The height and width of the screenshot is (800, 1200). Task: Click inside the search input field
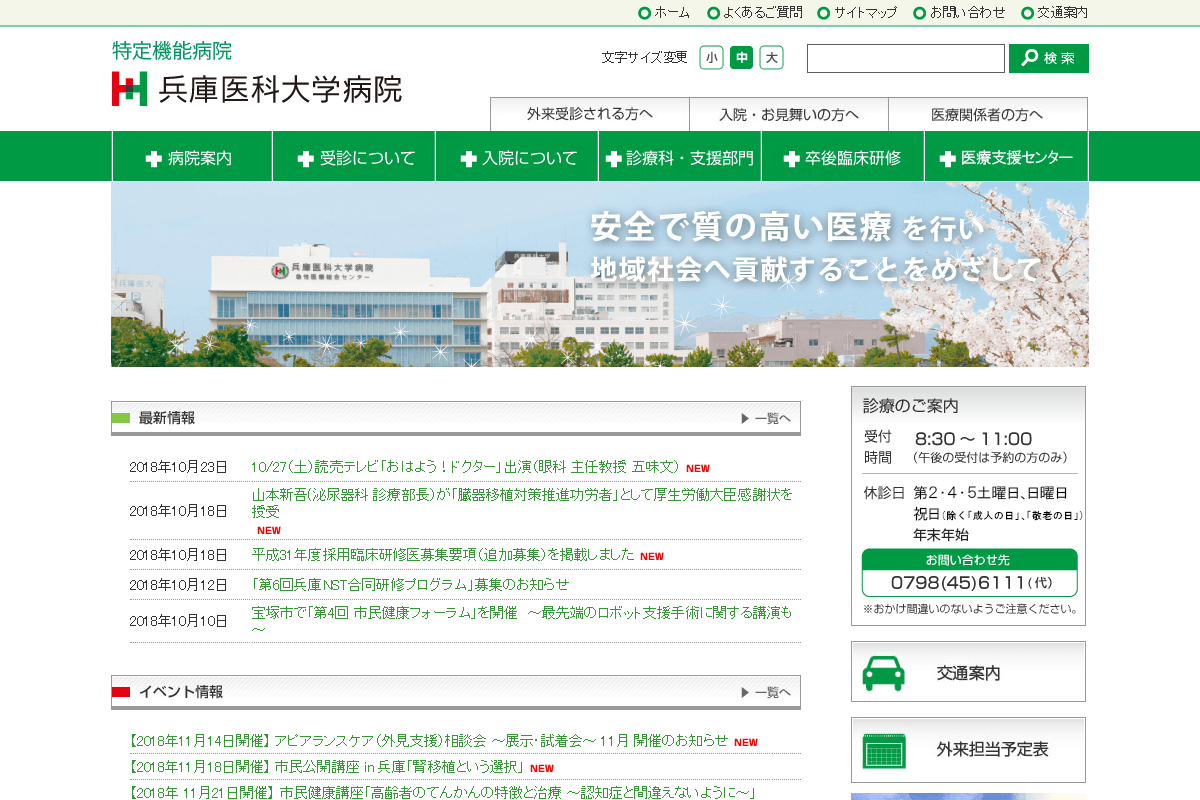(905, 58)
